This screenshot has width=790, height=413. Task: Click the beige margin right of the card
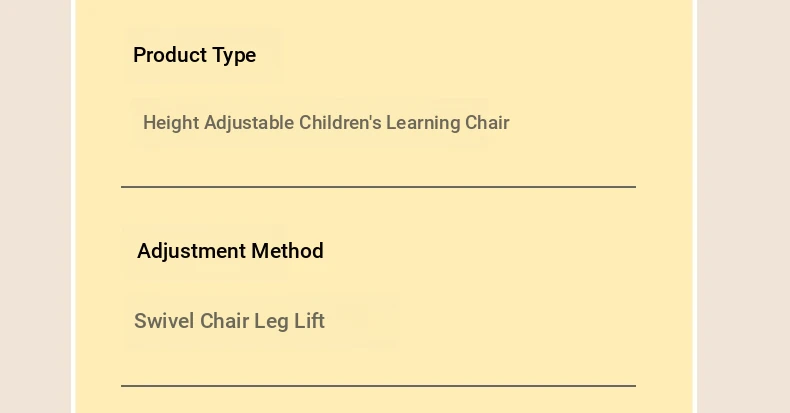(x=744, y=206)
